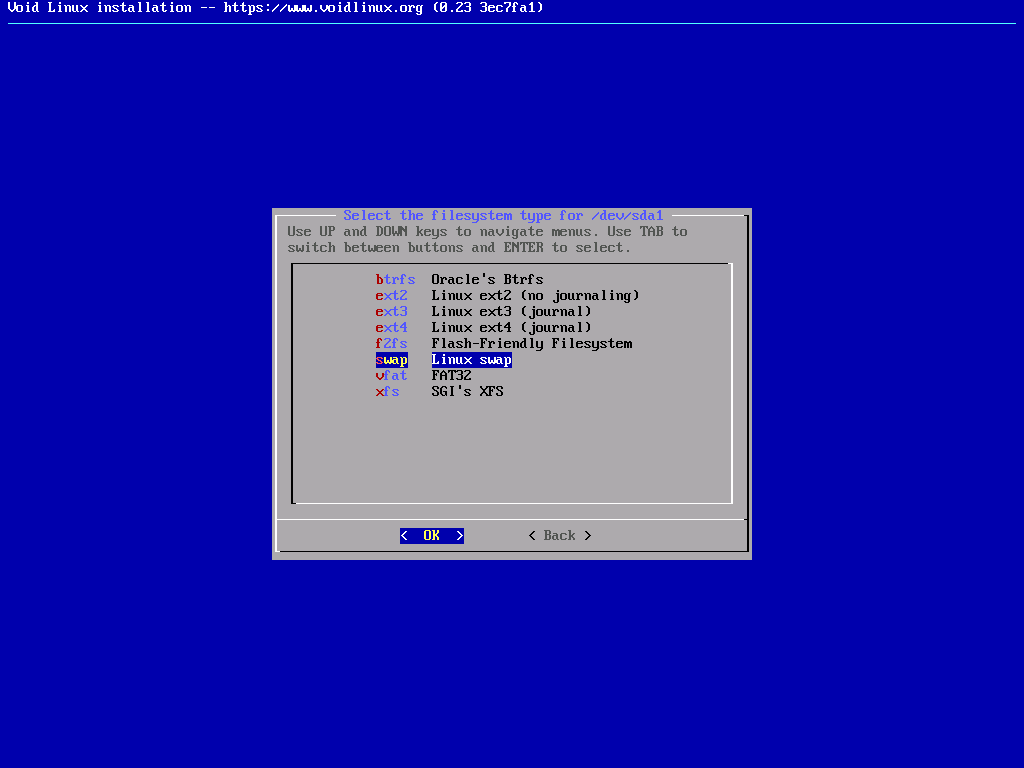Choose the Flash-Friendly Filesystem description
This screenshot has height=768, width=1024.
pos(531,344)
